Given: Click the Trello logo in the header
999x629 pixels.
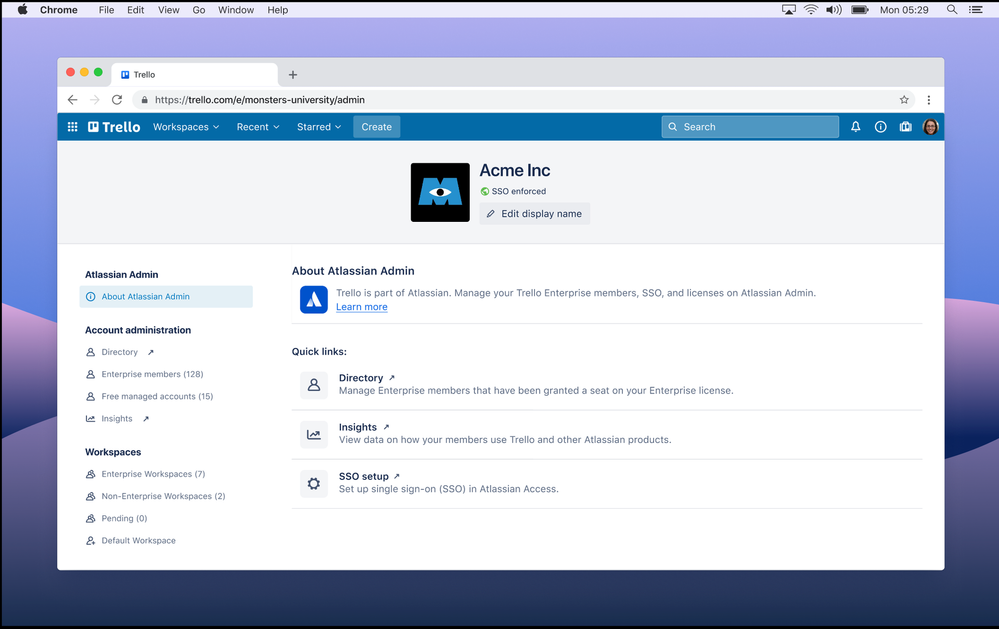Looking at the screenshot, I should tap(114, 127).
